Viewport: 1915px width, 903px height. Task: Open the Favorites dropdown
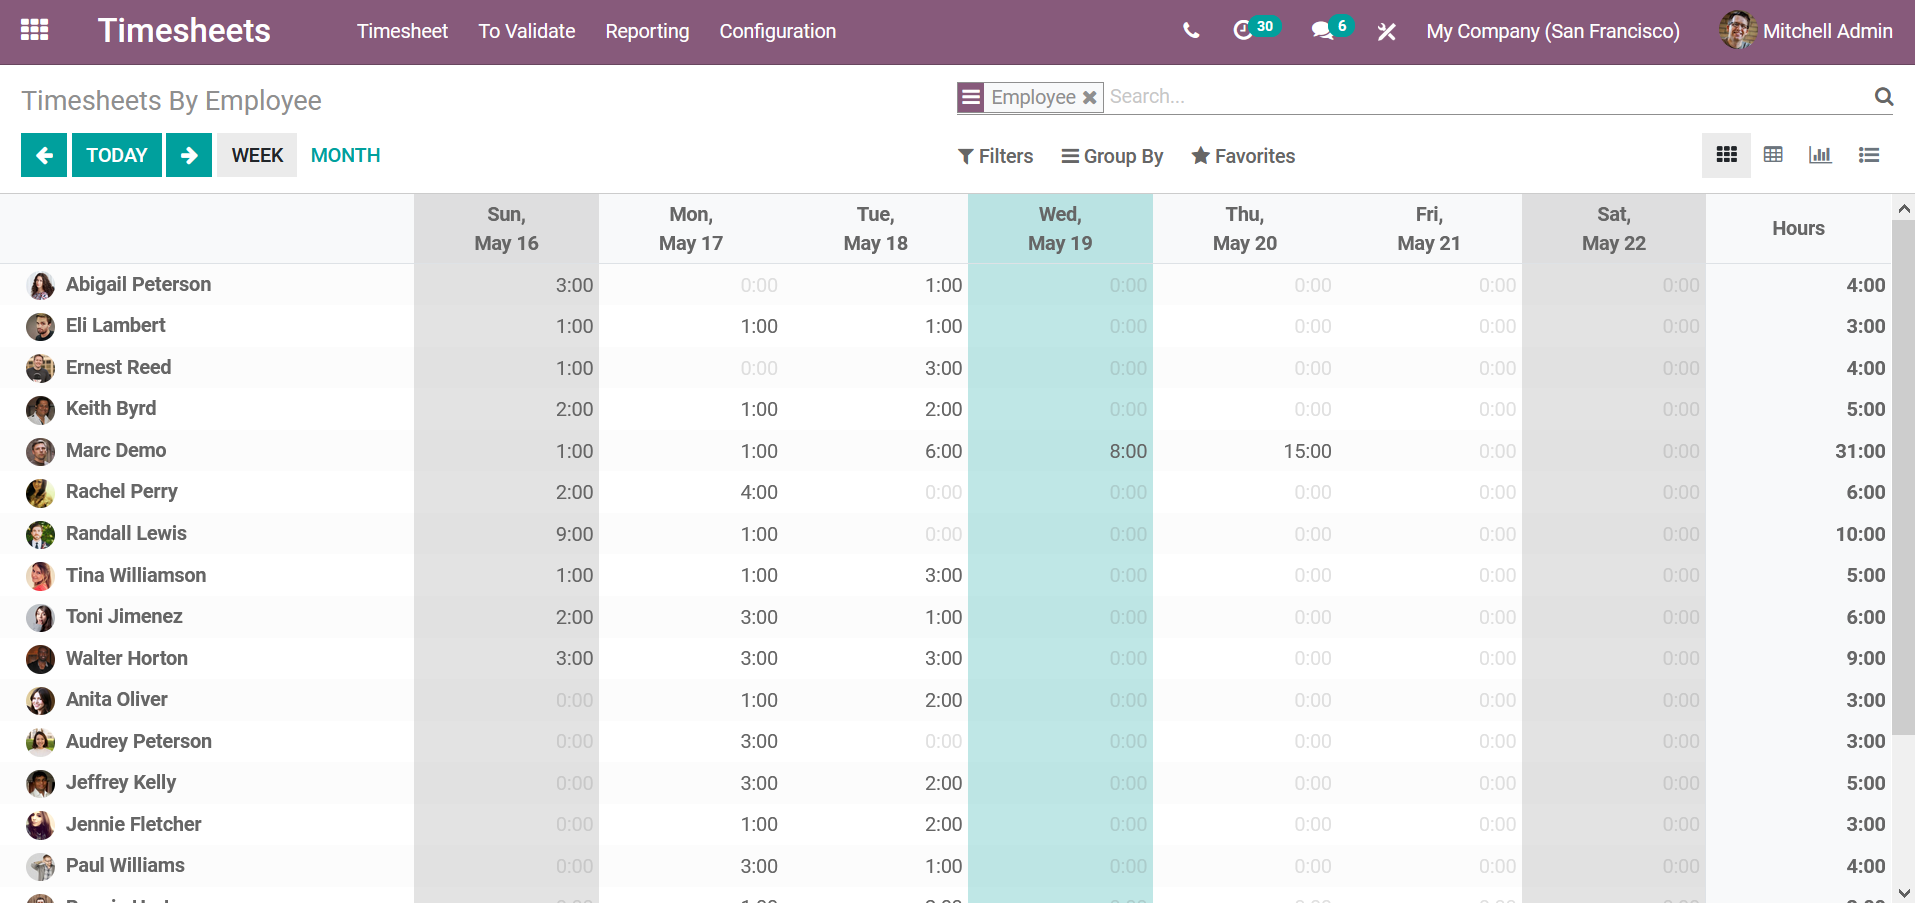[x=1243, y=156]
